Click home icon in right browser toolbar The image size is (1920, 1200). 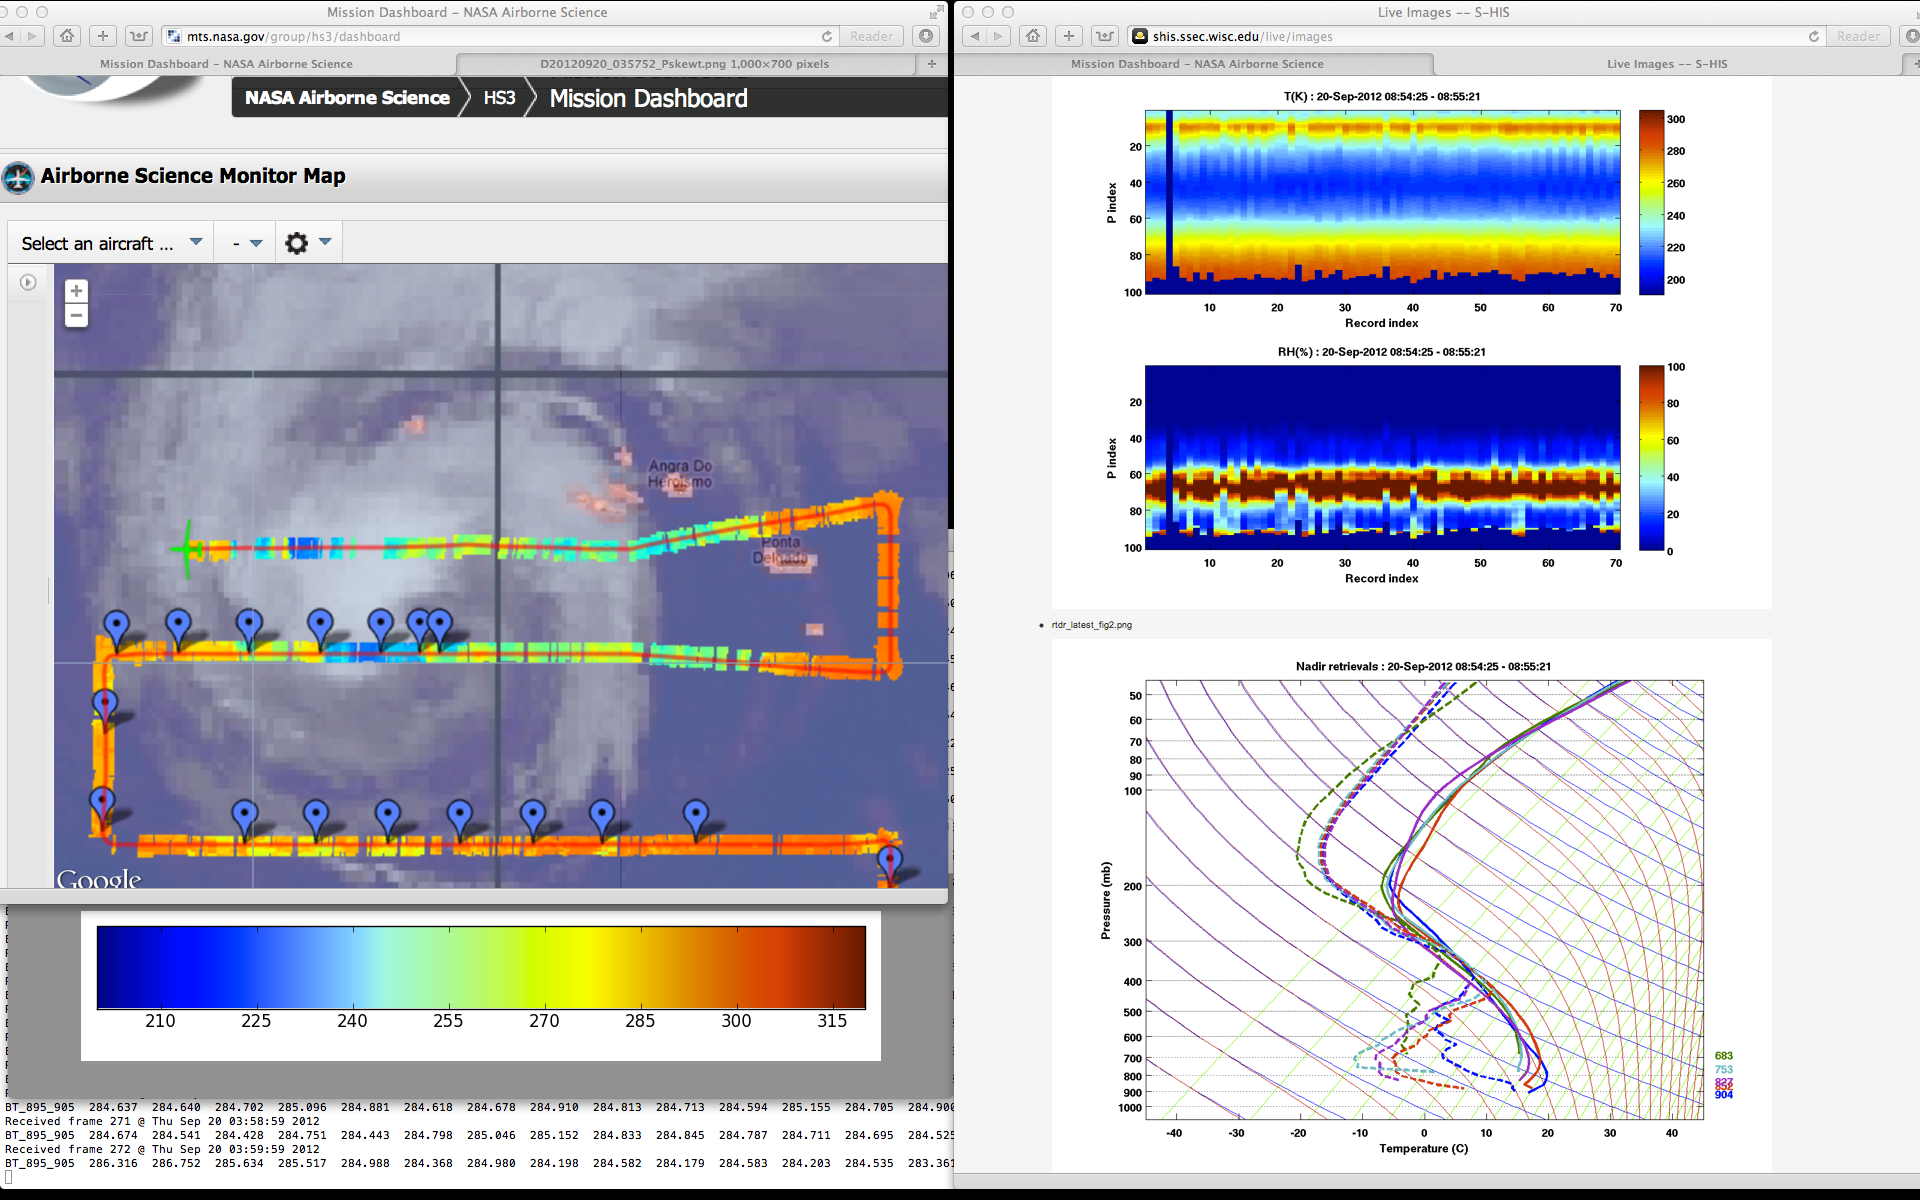(1033, 36)
